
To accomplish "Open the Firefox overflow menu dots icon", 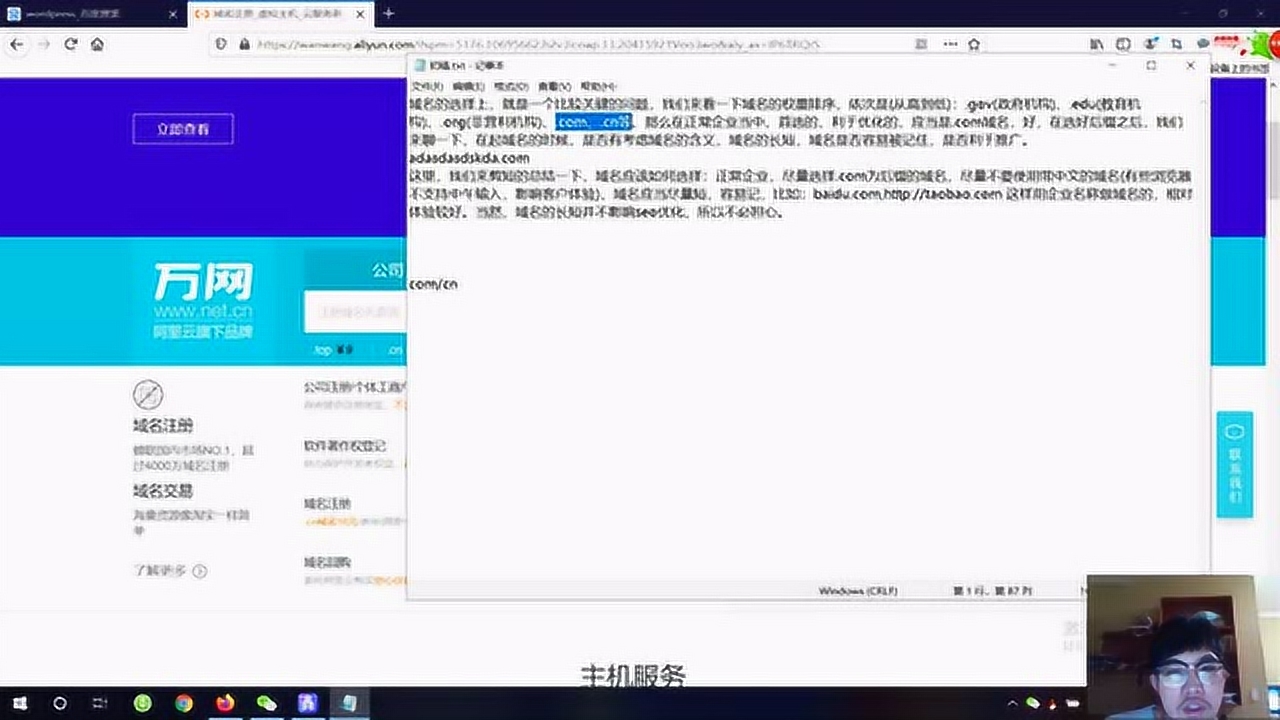I will tap(950, 45).
